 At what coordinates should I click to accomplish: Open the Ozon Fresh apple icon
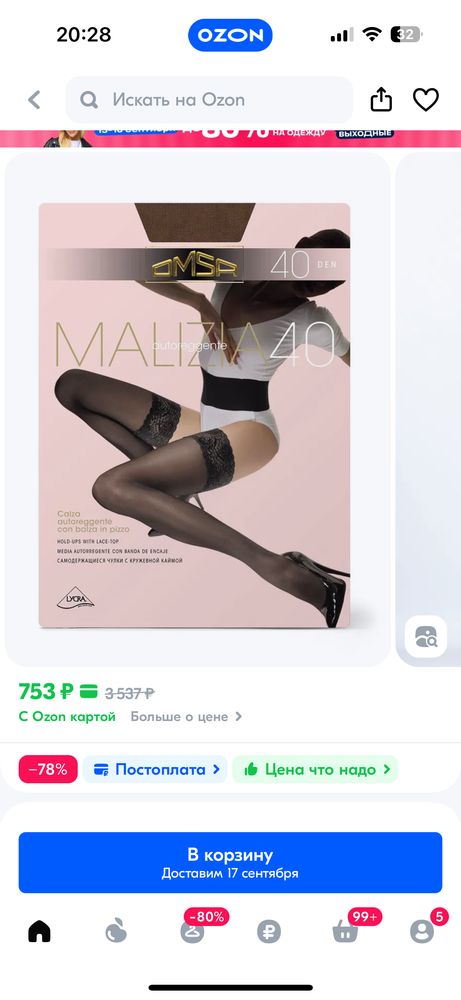coord(116,932)
